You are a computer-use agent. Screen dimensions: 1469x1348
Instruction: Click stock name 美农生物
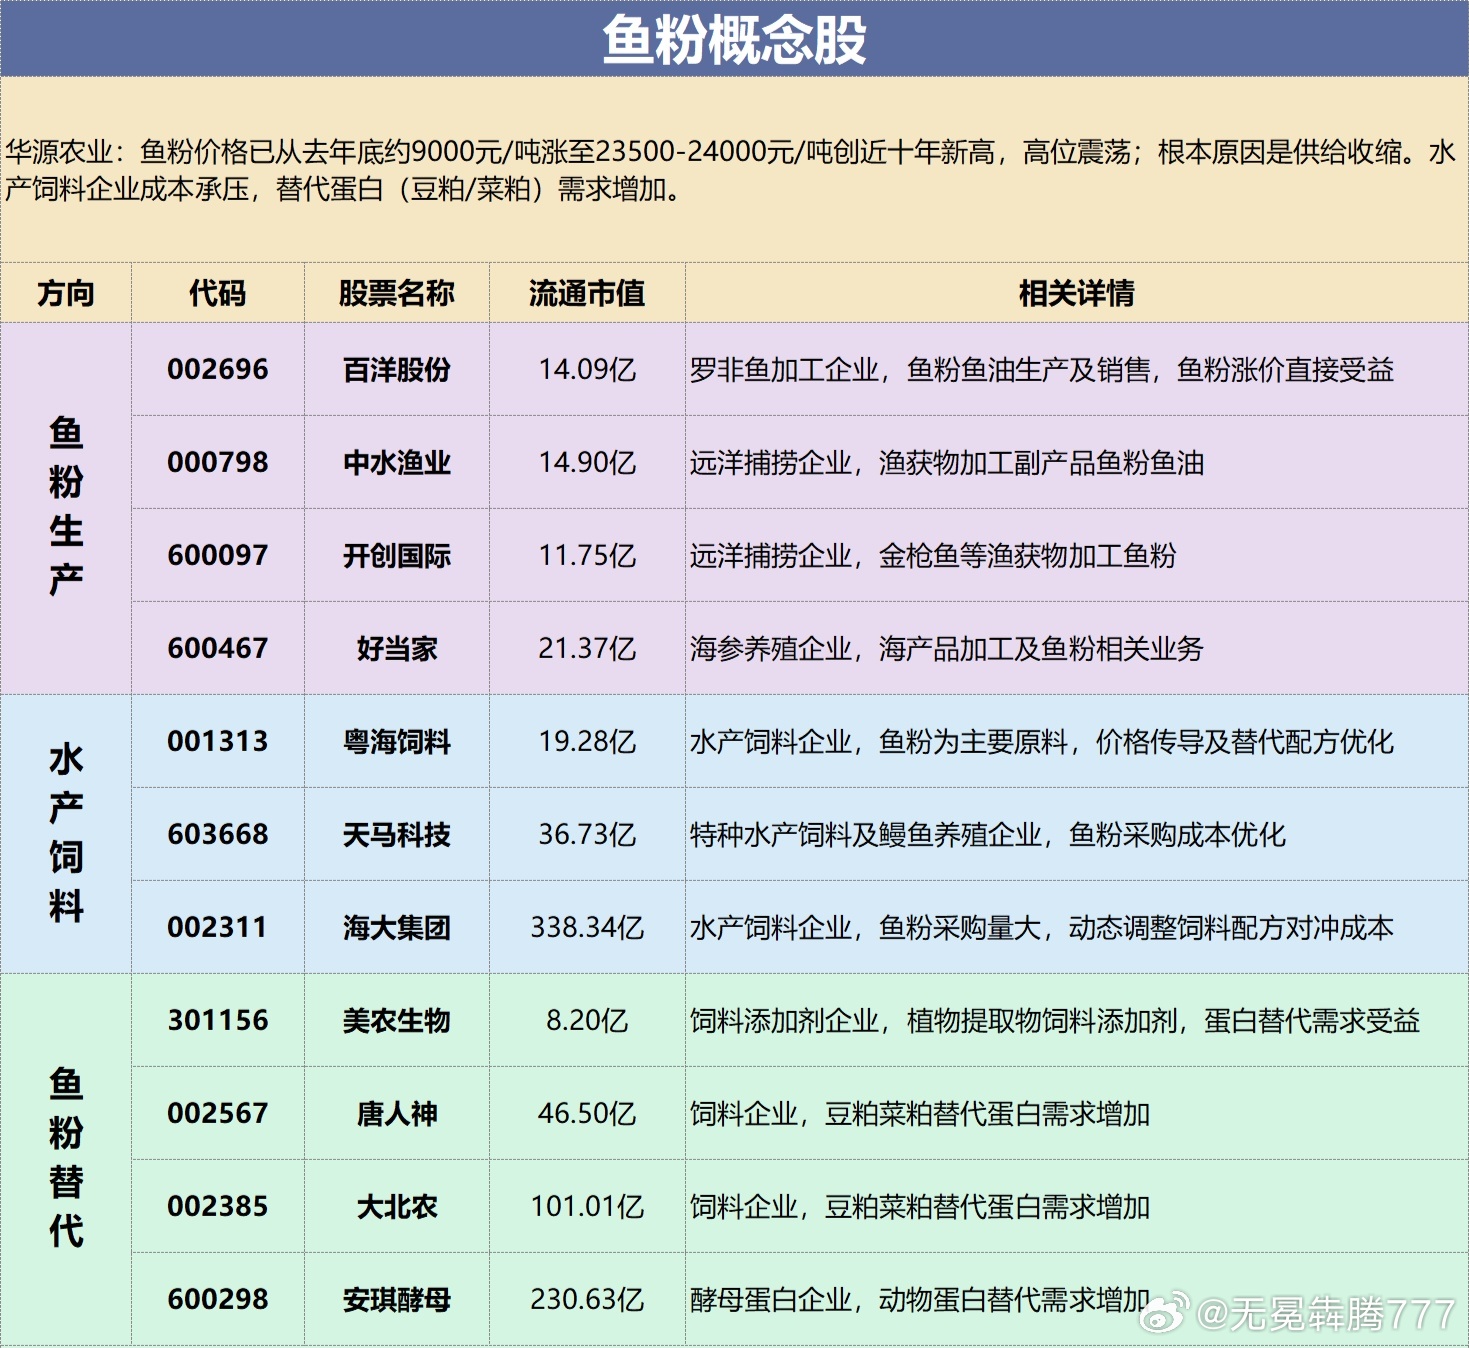click(x=397, y=1020)
